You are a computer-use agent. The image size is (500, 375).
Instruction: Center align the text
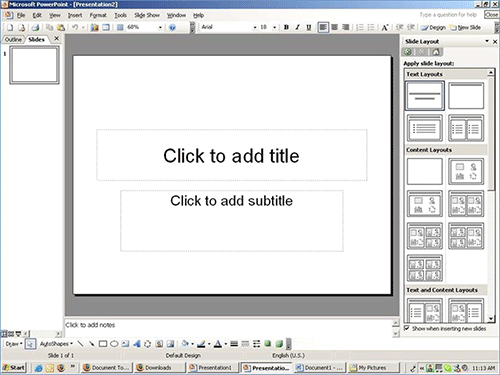pos(334,27)
